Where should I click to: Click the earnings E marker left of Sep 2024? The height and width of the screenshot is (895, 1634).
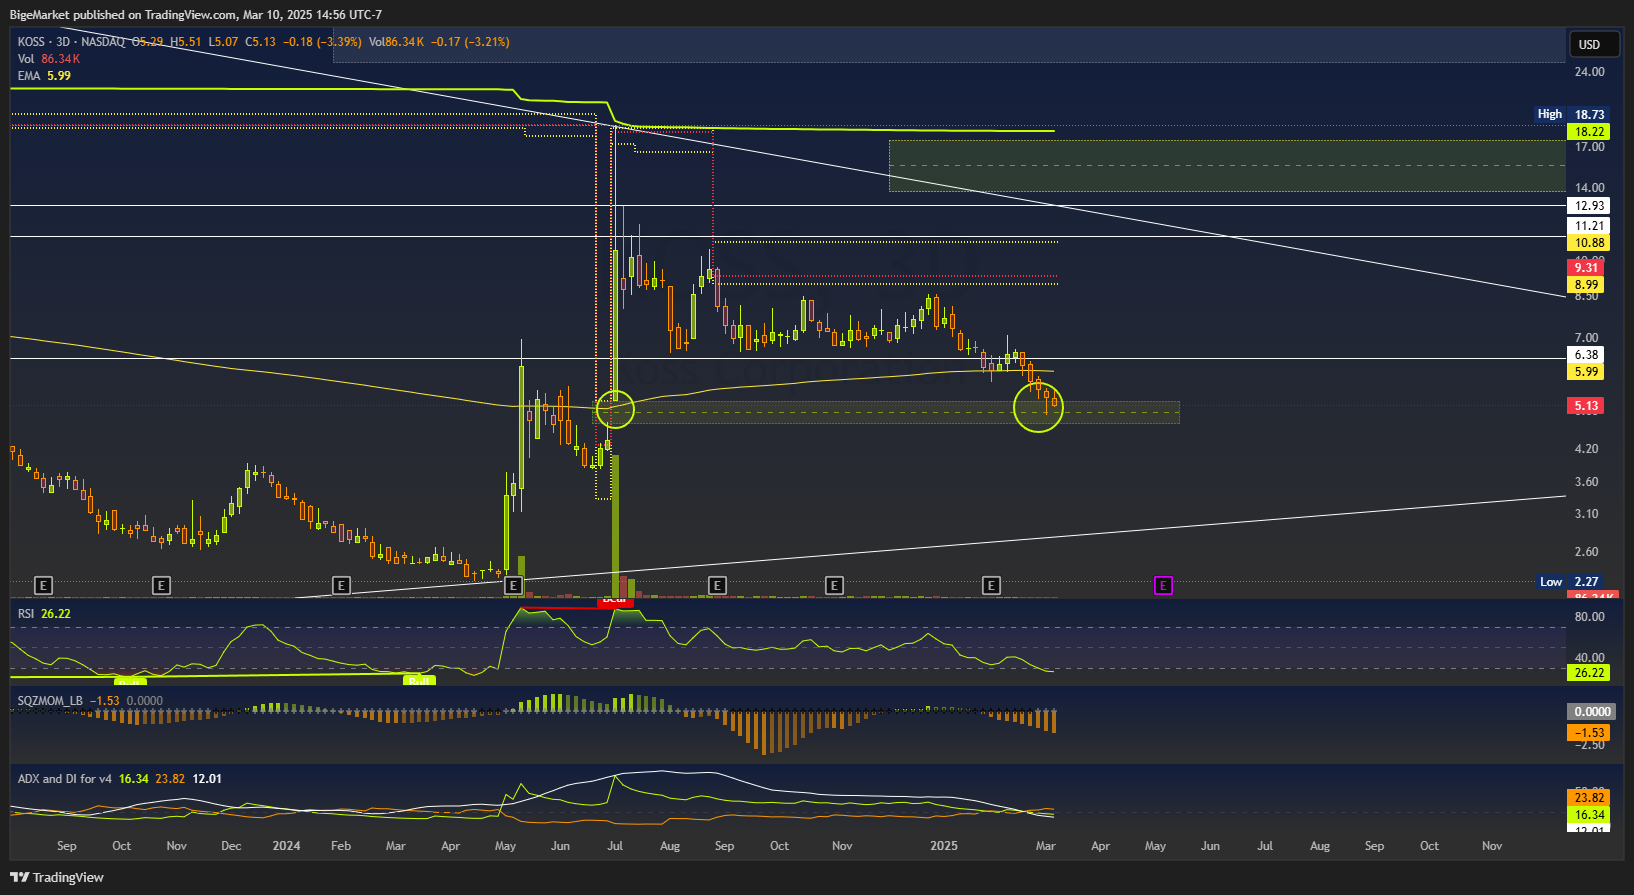click(717, 585)
